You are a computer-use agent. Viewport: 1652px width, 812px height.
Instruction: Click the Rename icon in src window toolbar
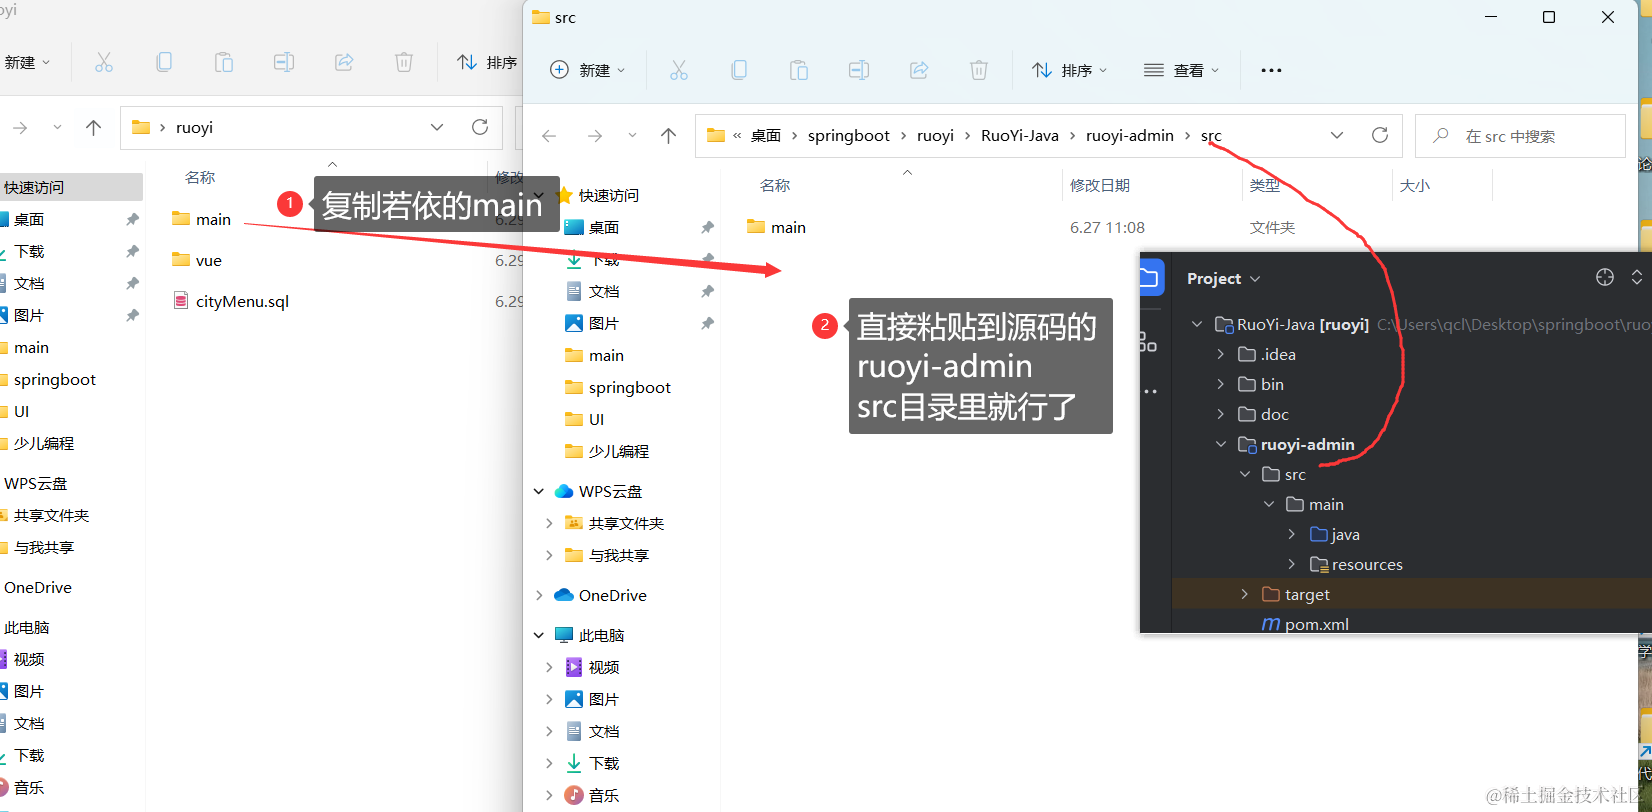tap(859, 70)
